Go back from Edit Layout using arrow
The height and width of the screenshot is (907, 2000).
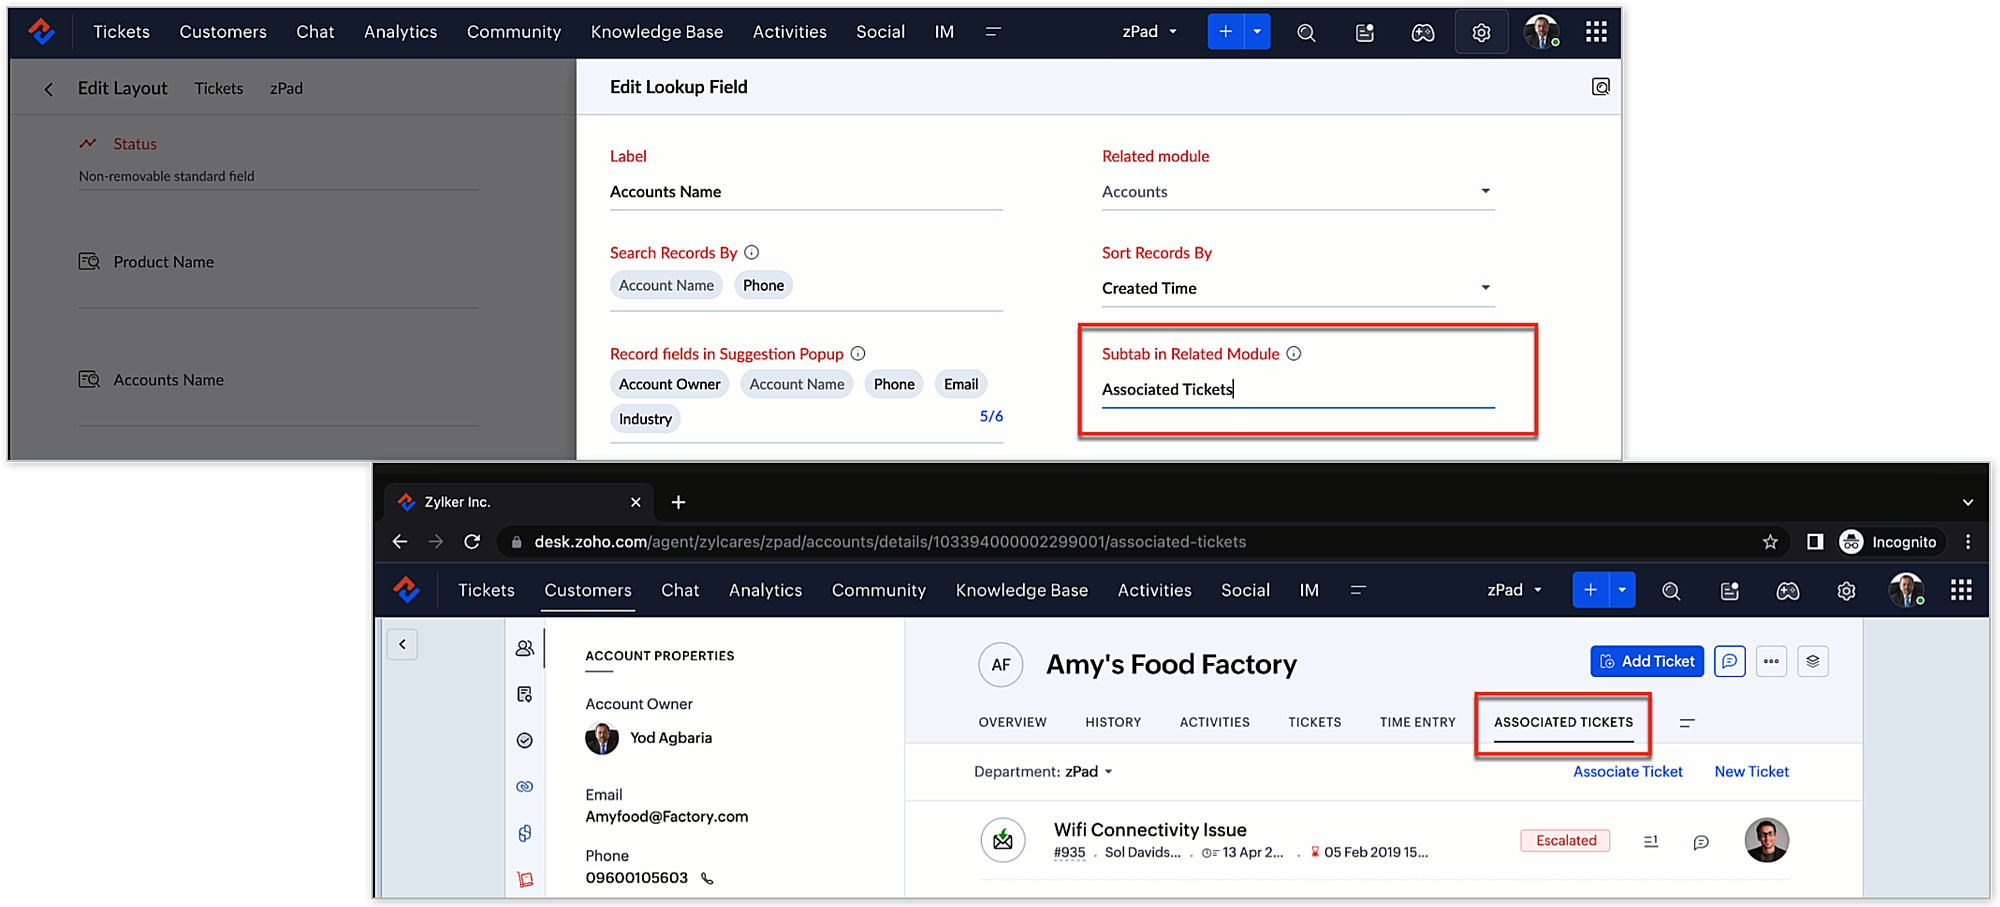[48, 89]
